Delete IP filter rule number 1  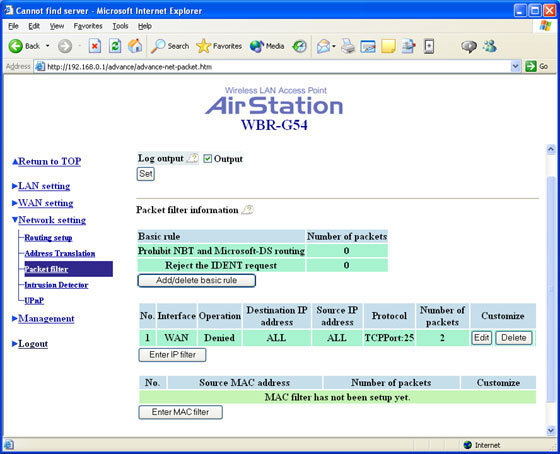click(x=514, y=338)
